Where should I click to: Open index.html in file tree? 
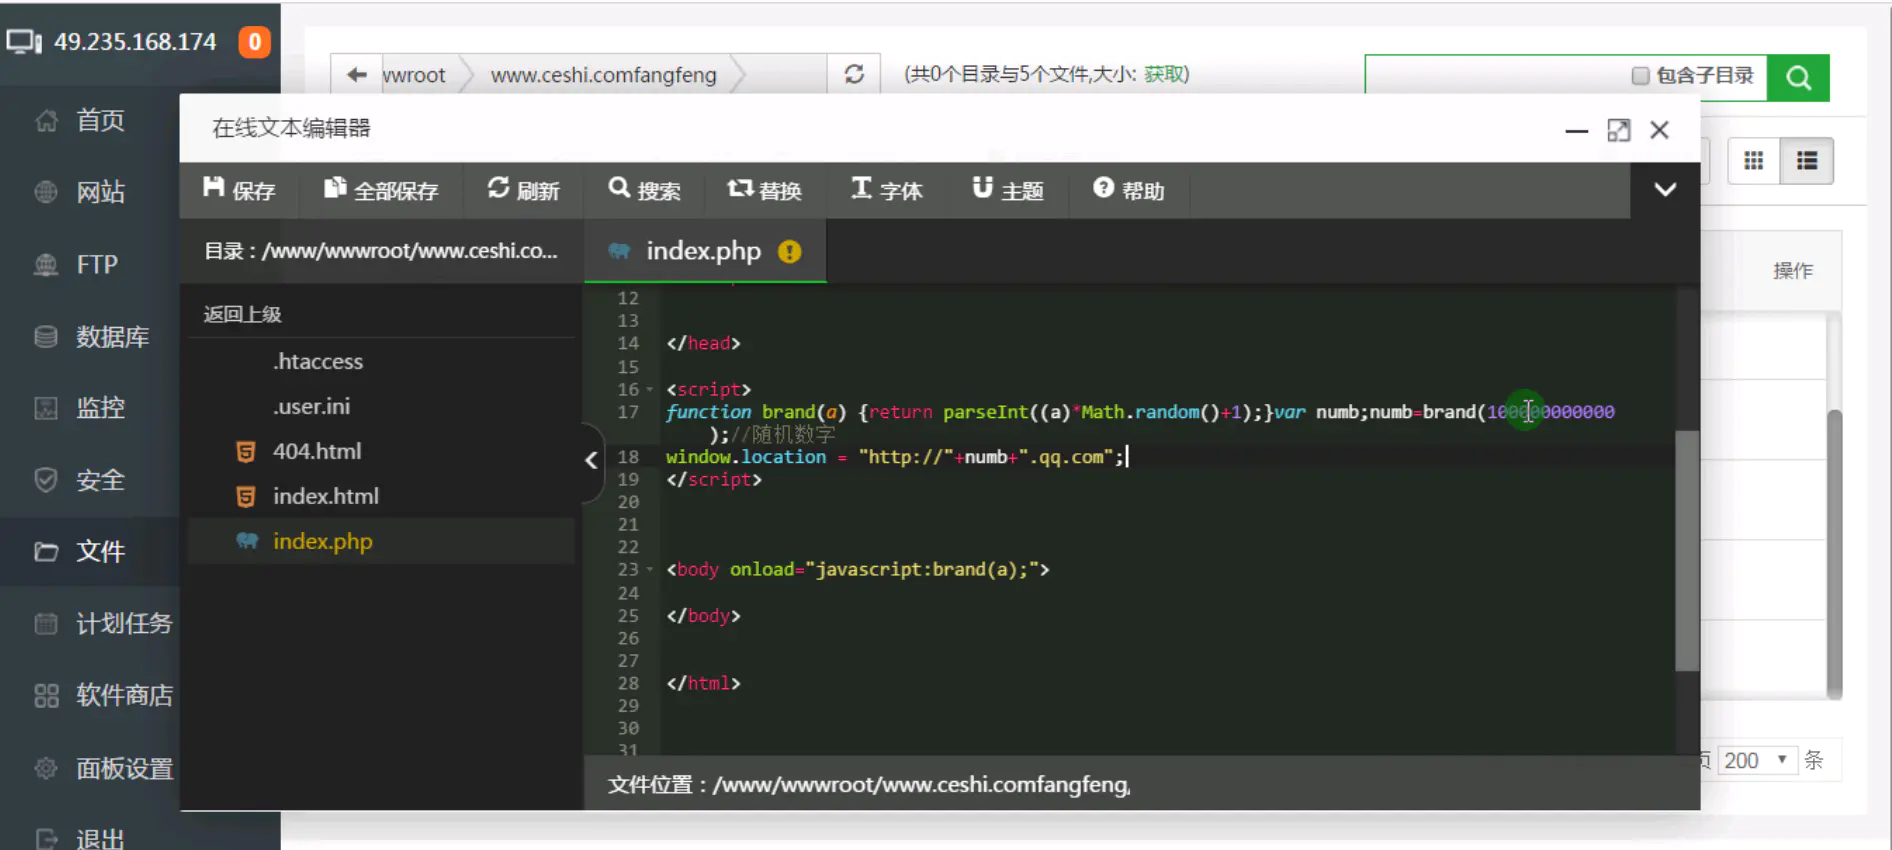[325, 496]
